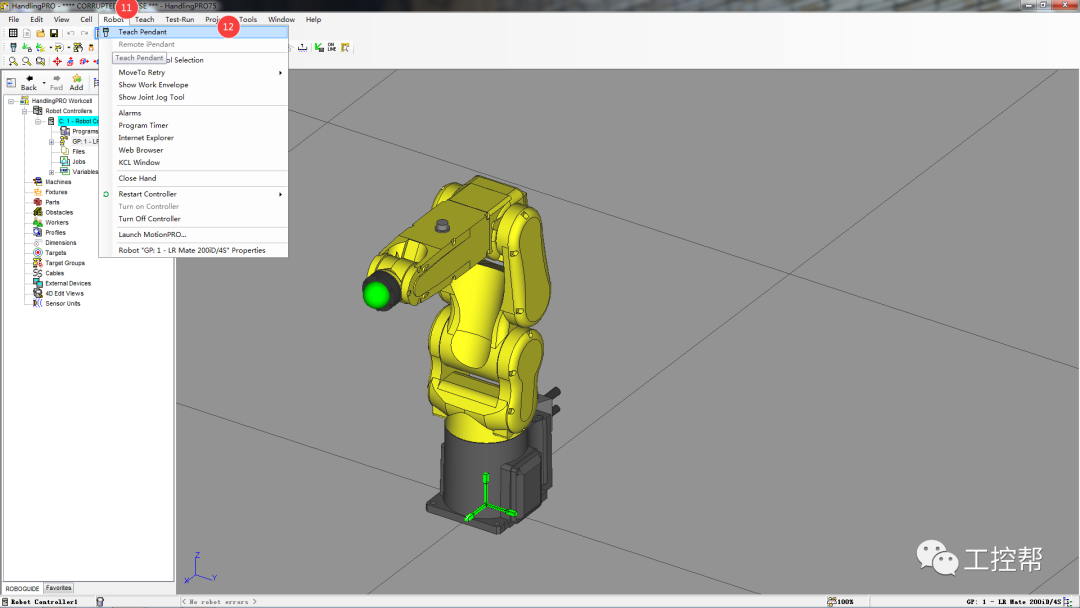This screenshot has width=1080, height=608.
Task: Open the Window menu
Action: (x=281, y=19)
